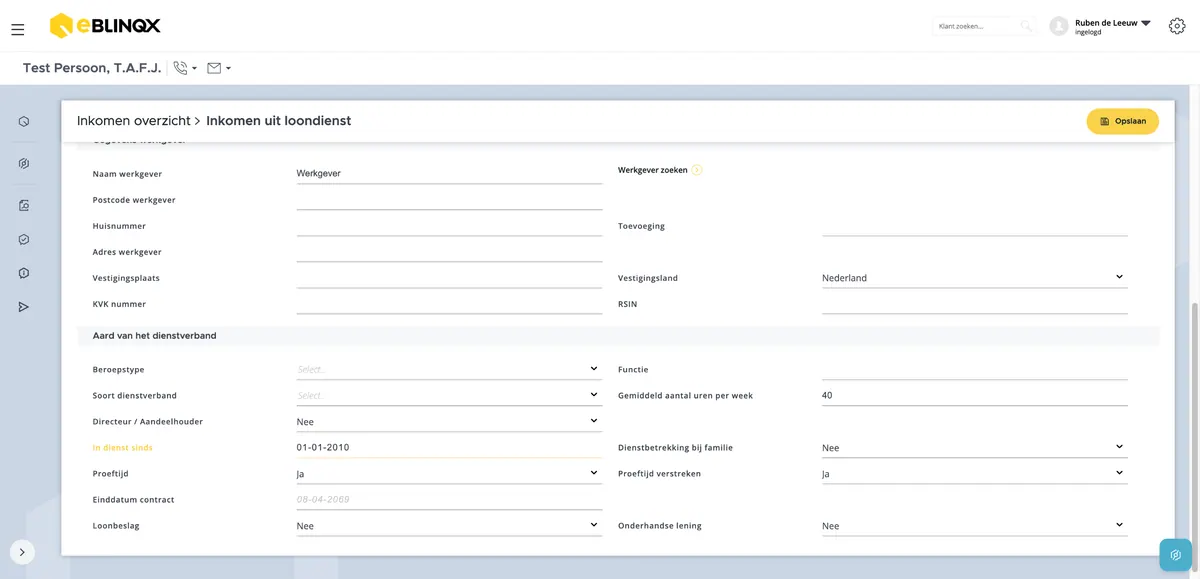Click the teal floating icon button
The image size is (1200, 579).
click(1176, 555)
